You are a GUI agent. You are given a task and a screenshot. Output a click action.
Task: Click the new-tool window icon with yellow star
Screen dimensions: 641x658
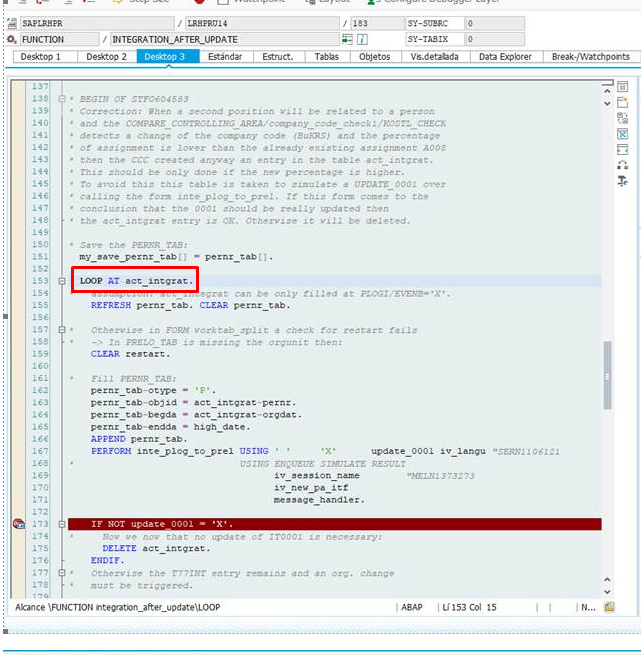coord(623,102)
